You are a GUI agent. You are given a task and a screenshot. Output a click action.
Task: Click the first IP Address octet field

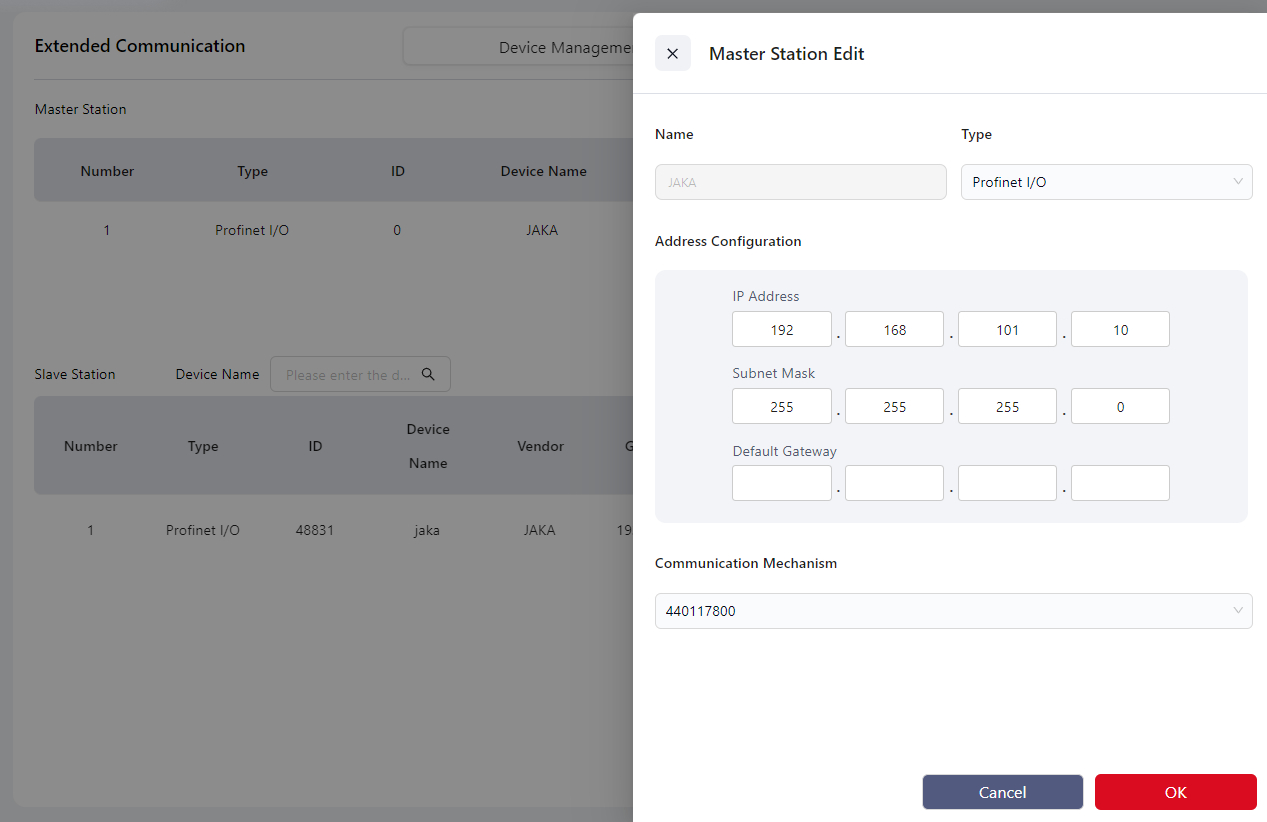pyautogui.click(x=781, y=329)
